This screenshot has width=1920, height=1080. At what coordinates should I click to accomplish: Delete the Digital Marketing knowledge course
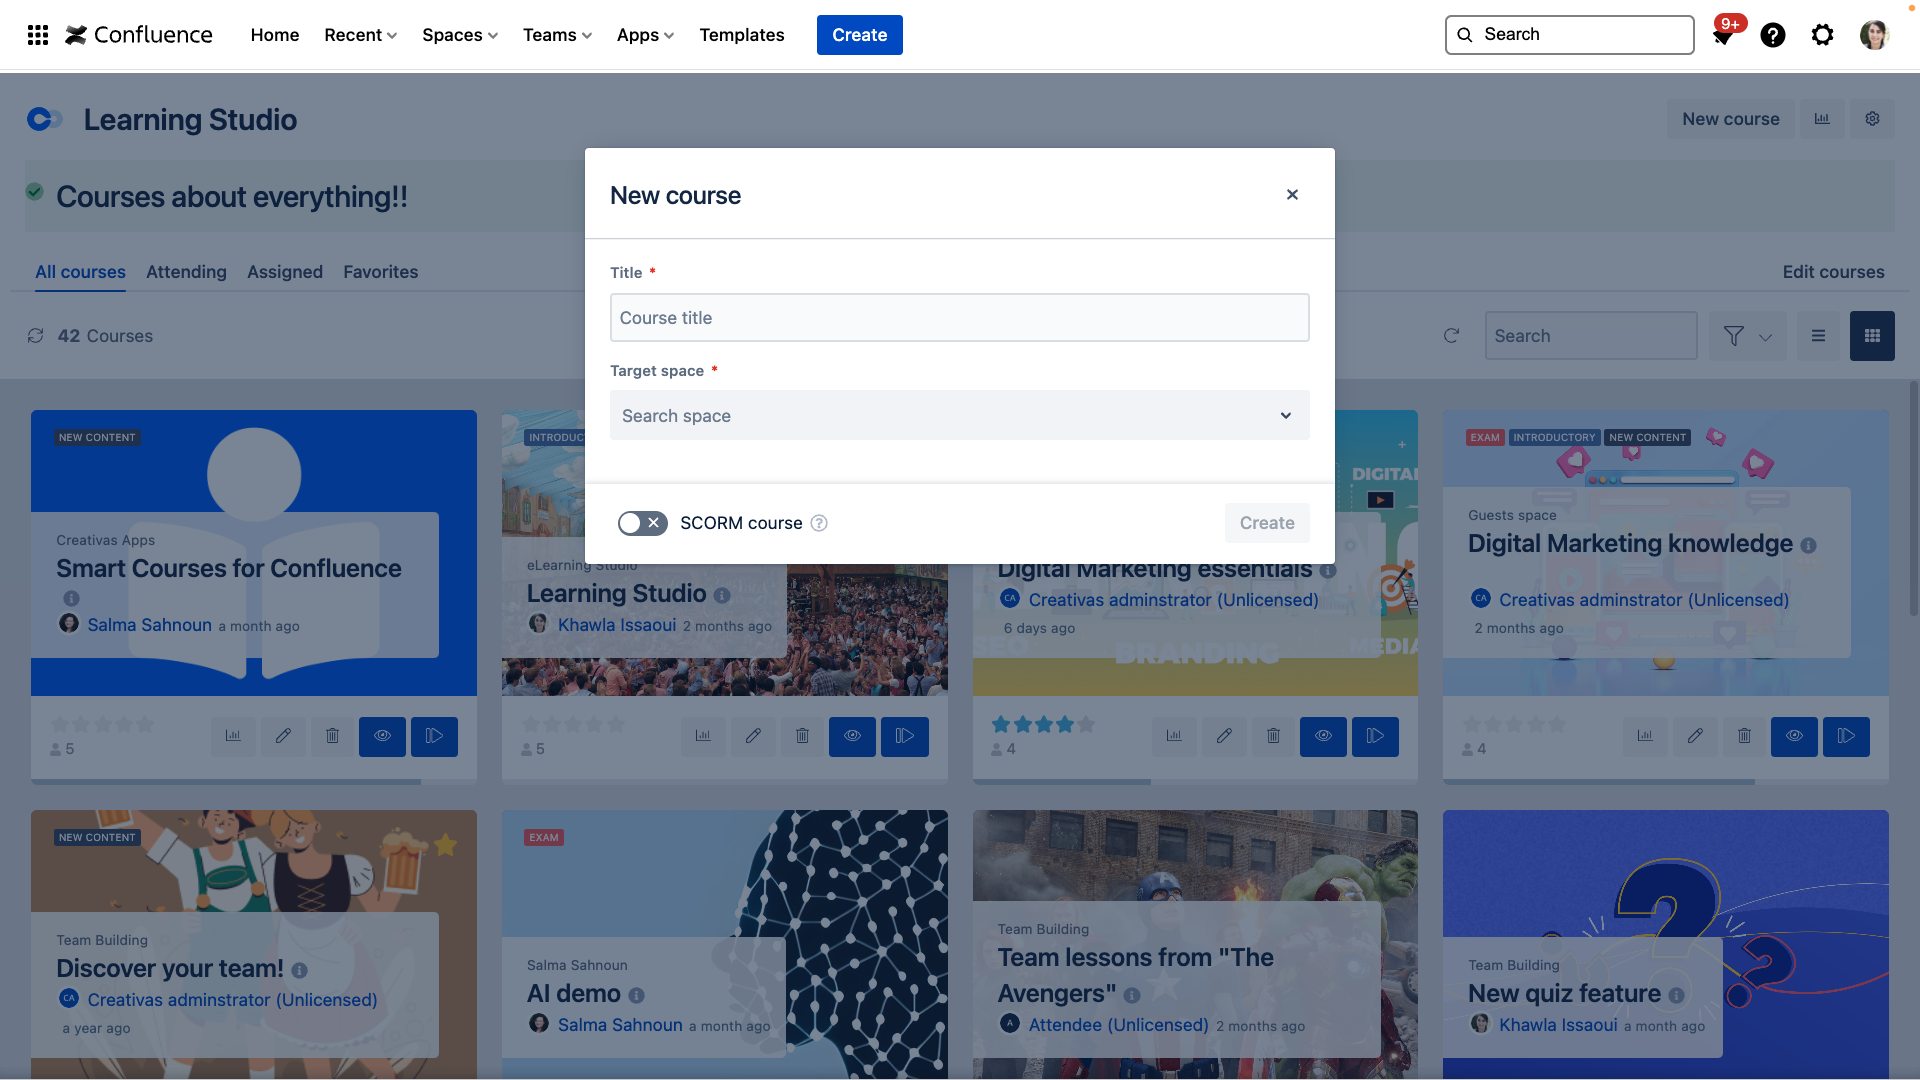coord(1744,736)
